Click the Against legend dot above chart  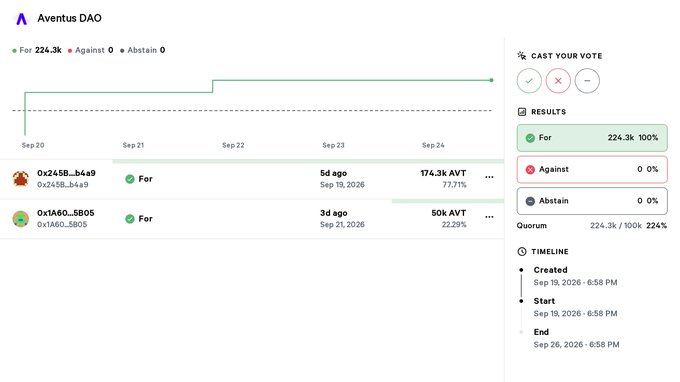[x=70, y=51]
